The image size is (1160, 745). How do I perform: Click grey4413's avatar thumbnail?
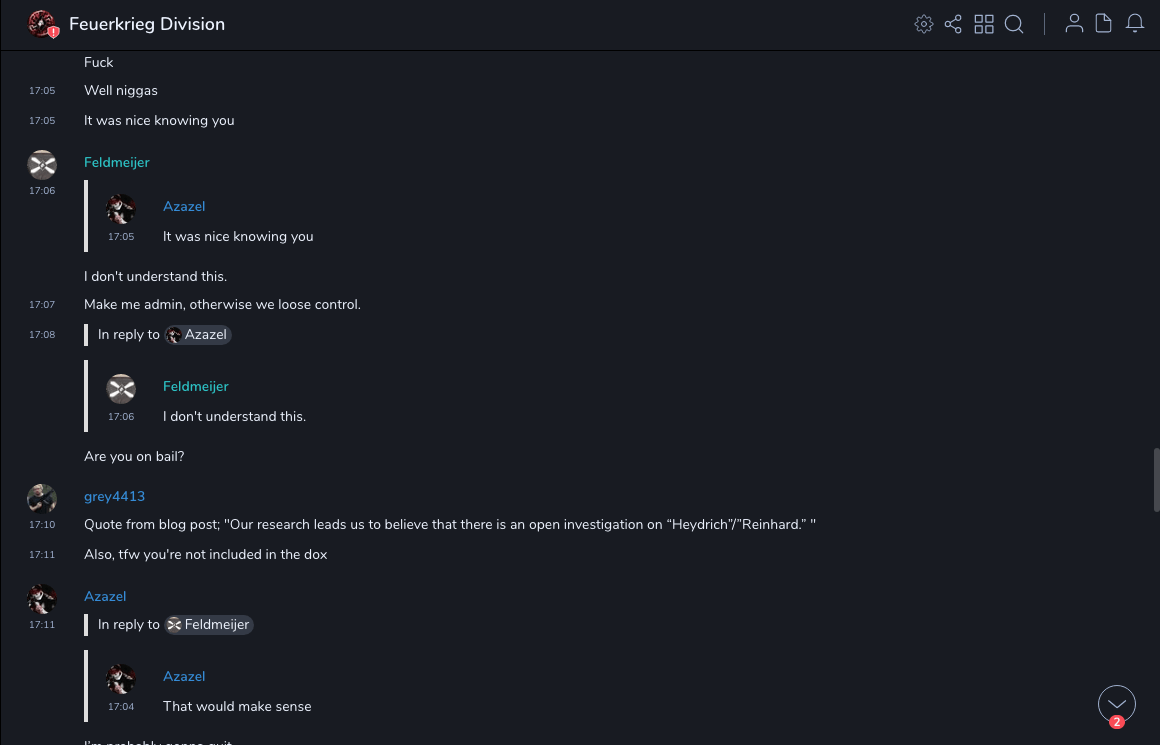pos(42,498)
